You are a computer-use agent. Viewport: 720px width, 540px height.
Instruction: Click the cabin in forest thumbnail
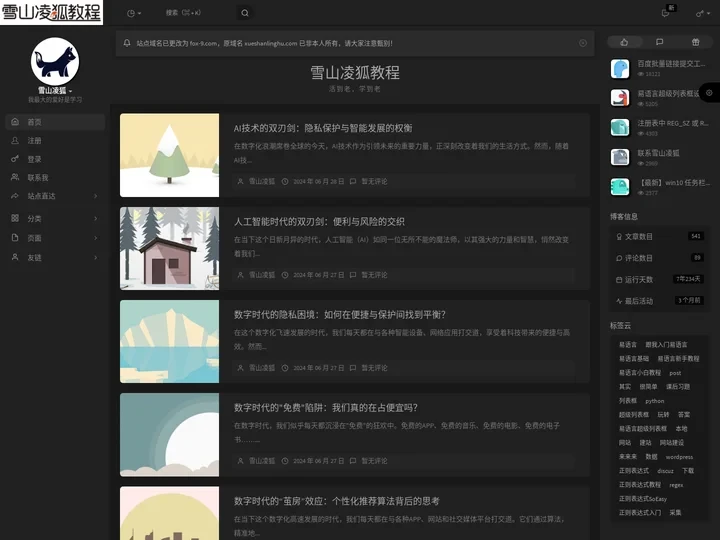[169, 248]
